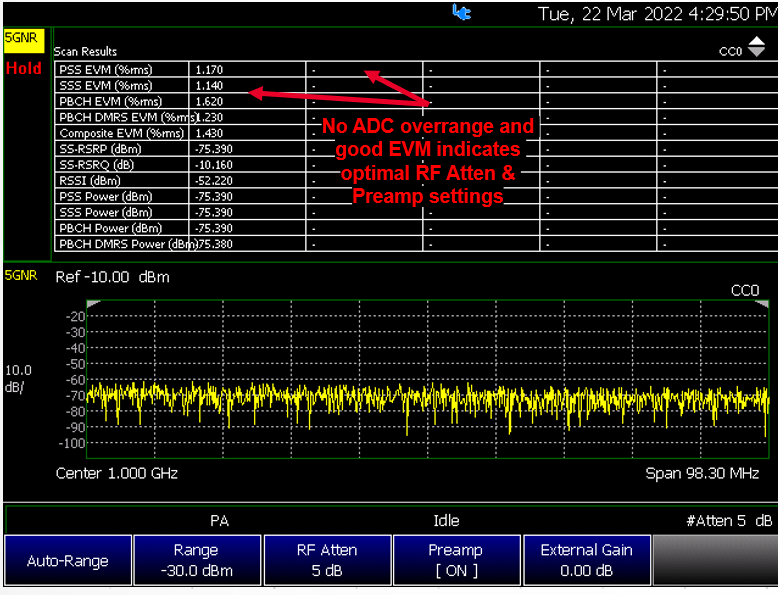Select the PBCH DMRS Power (dBm) row label
Image resolution: width=778 pixels, height=595 pixels.
point(128,244)
